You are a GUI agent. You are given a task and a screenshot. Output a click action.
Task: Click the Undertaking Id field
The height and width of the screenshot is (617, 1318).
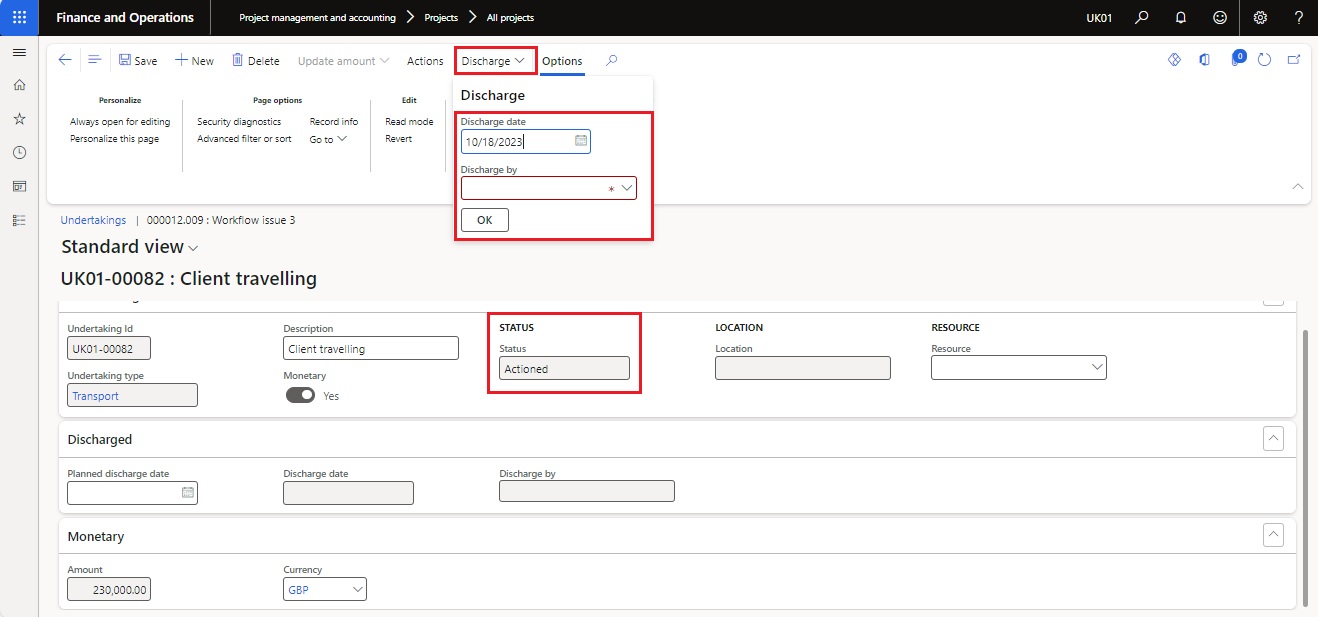click(x=109, y=348)
